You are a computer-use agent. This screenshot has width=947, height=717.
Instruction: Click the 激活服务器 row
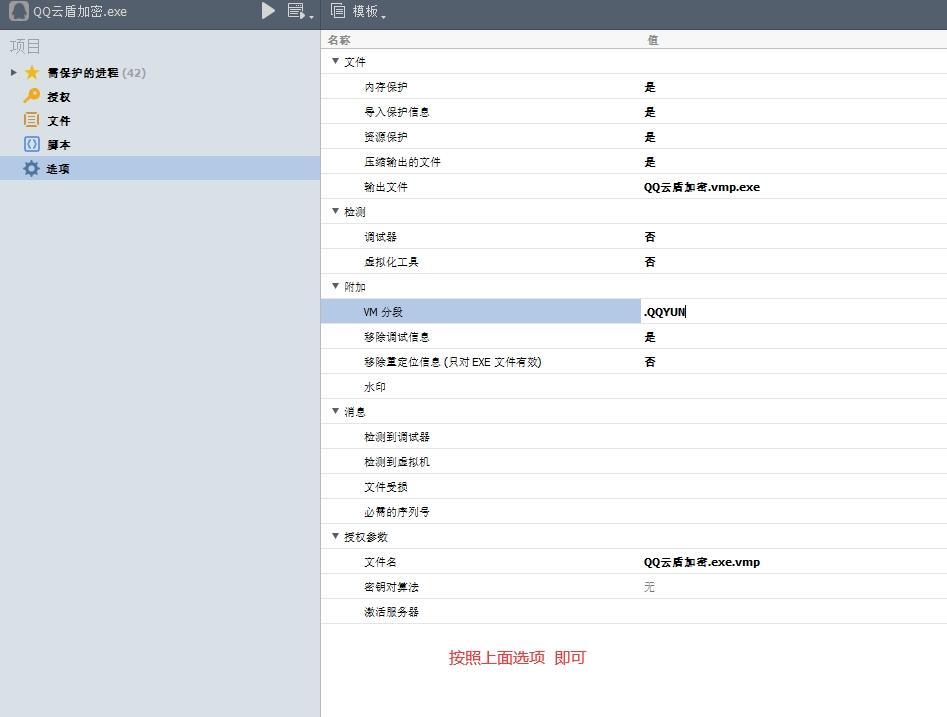634,612
